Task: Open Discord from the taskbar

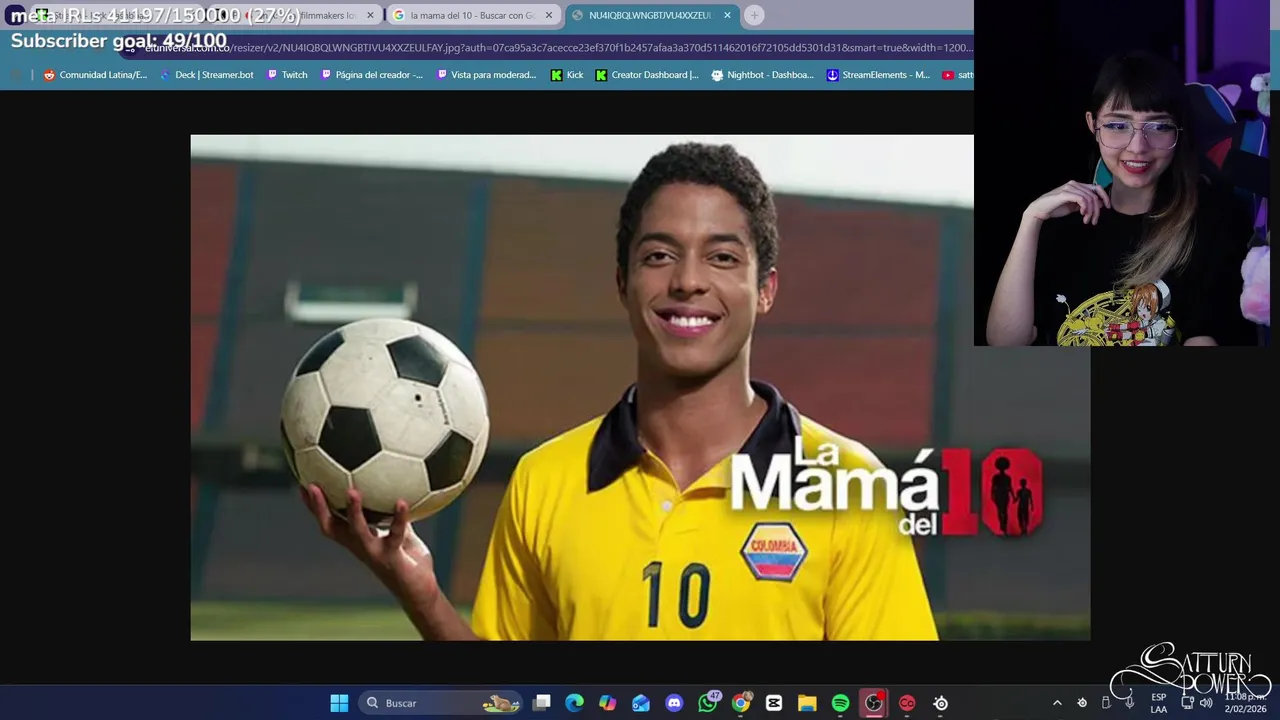Action: [674, 703]
